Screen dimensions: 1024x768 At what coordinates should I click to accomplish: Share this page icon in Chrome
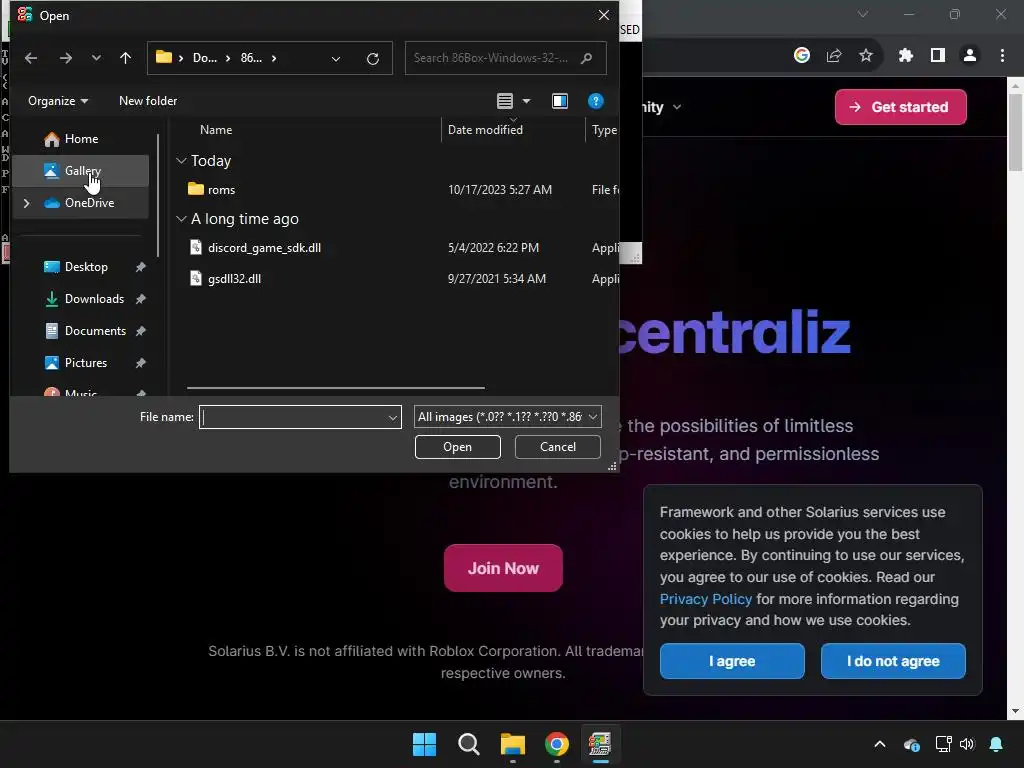834,56
